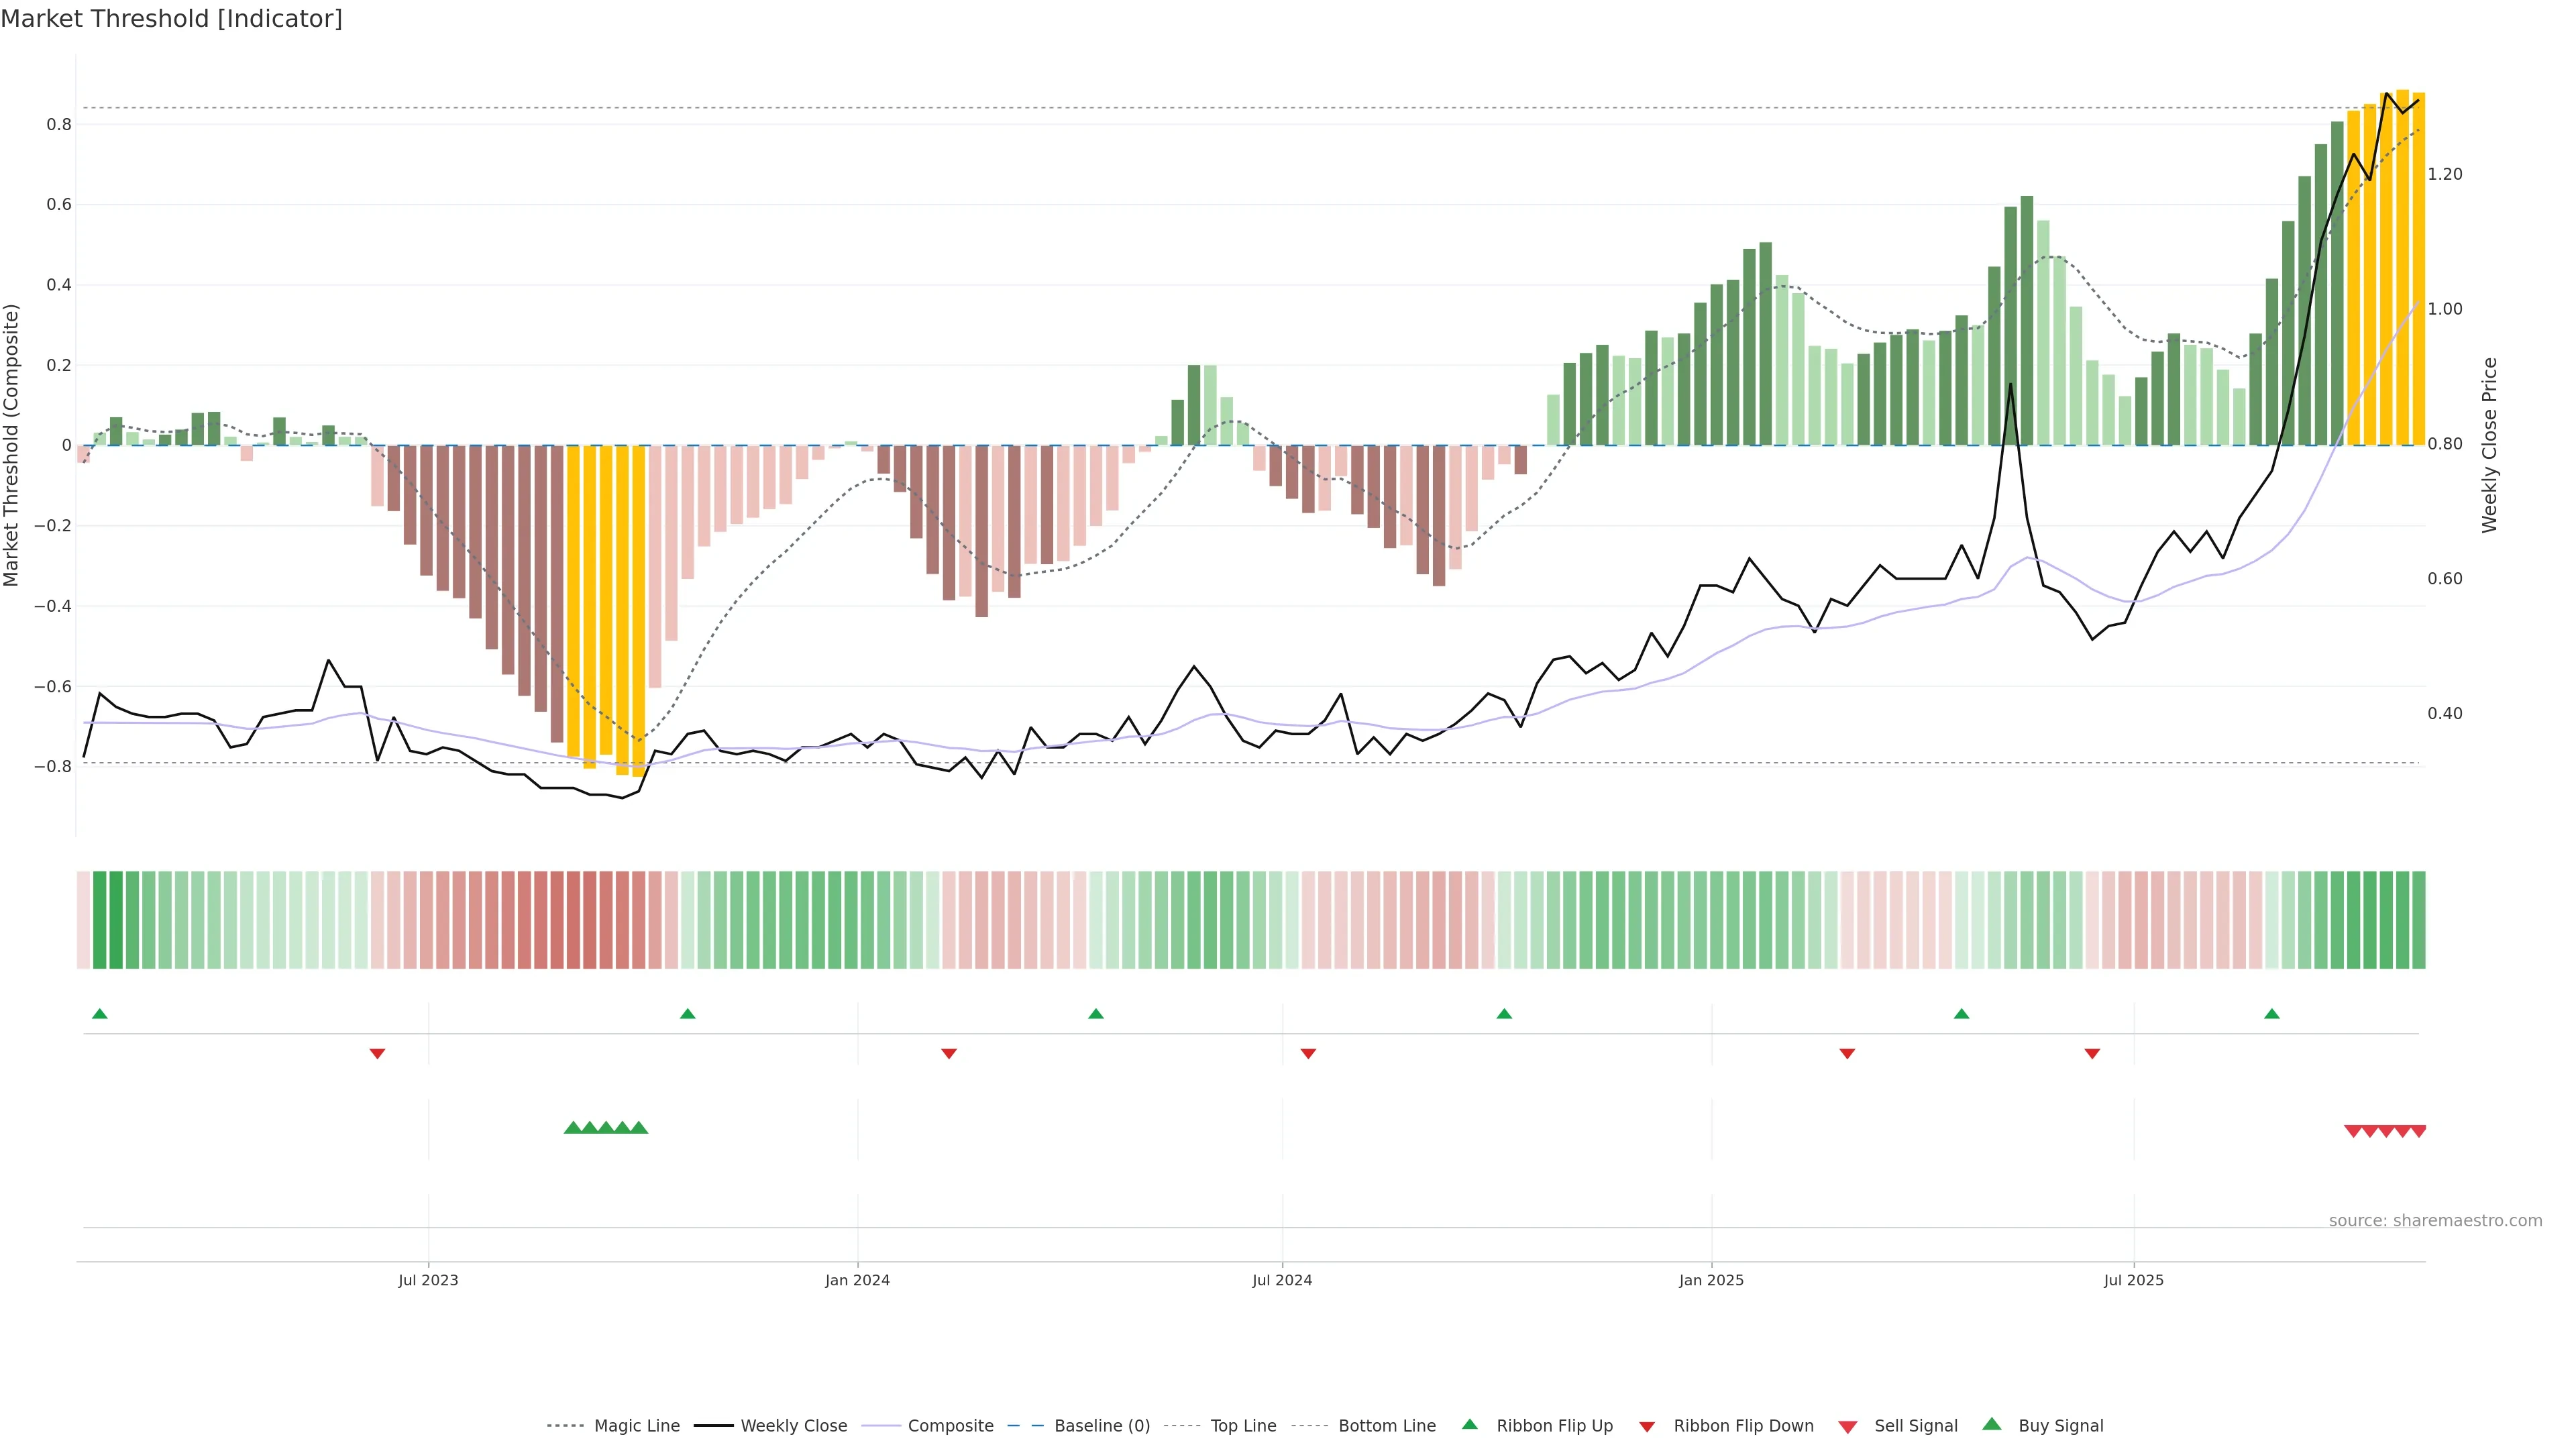Click the Jul 2025 x-axis label
Image resolution: width=2576 pixels, height=1449 pixels.
click(x=2133, y=1280)
